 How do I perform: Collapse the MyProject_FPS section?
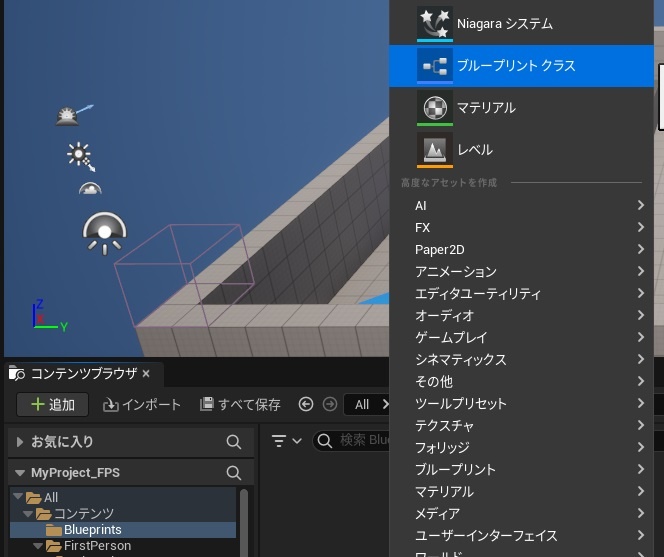pos(19,473)
